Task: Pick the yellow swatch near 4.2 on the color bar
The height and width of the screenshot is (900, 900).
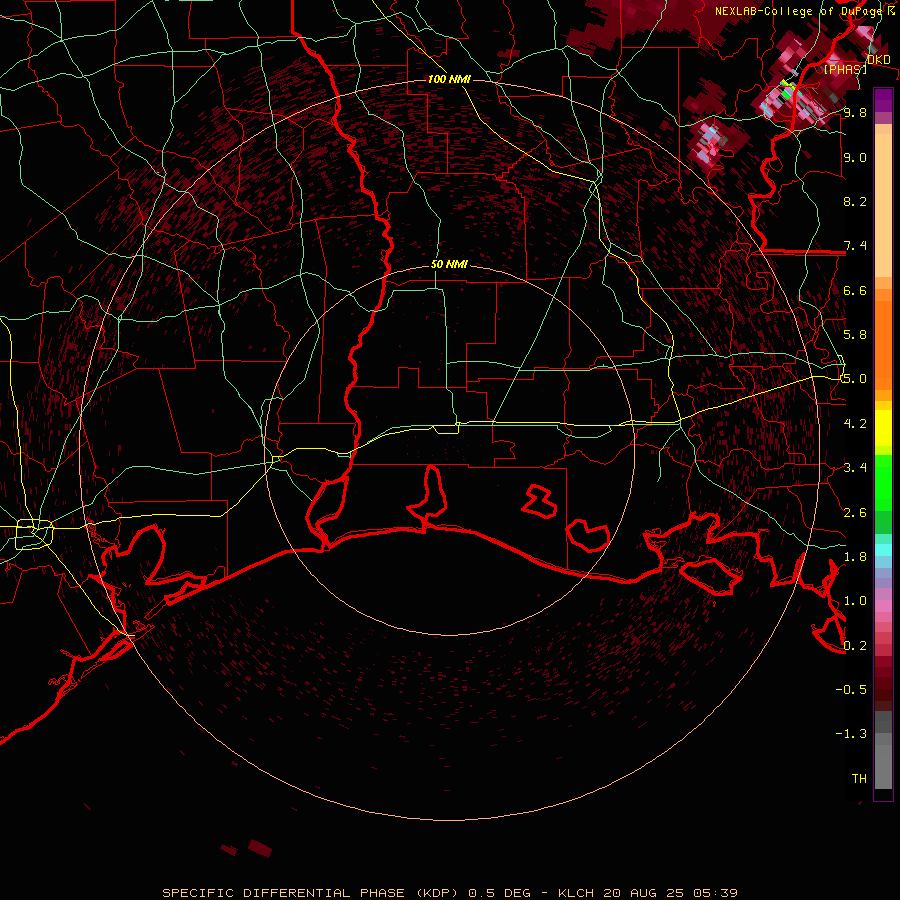Action: pyautogui.click(x=883, y=428)
